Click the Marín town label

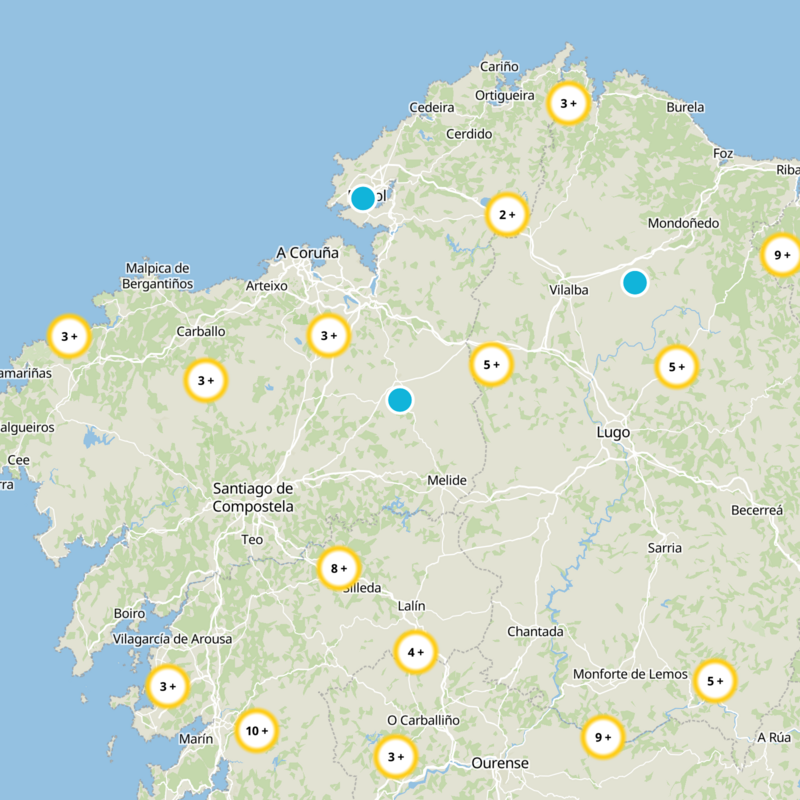[x=196, y=739]
